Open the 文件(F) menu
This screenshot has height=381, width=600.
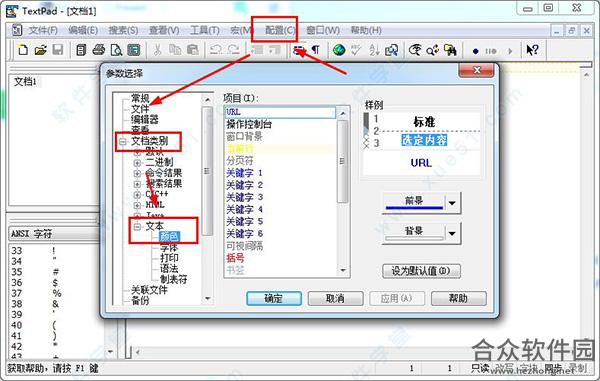coord(43,30)
